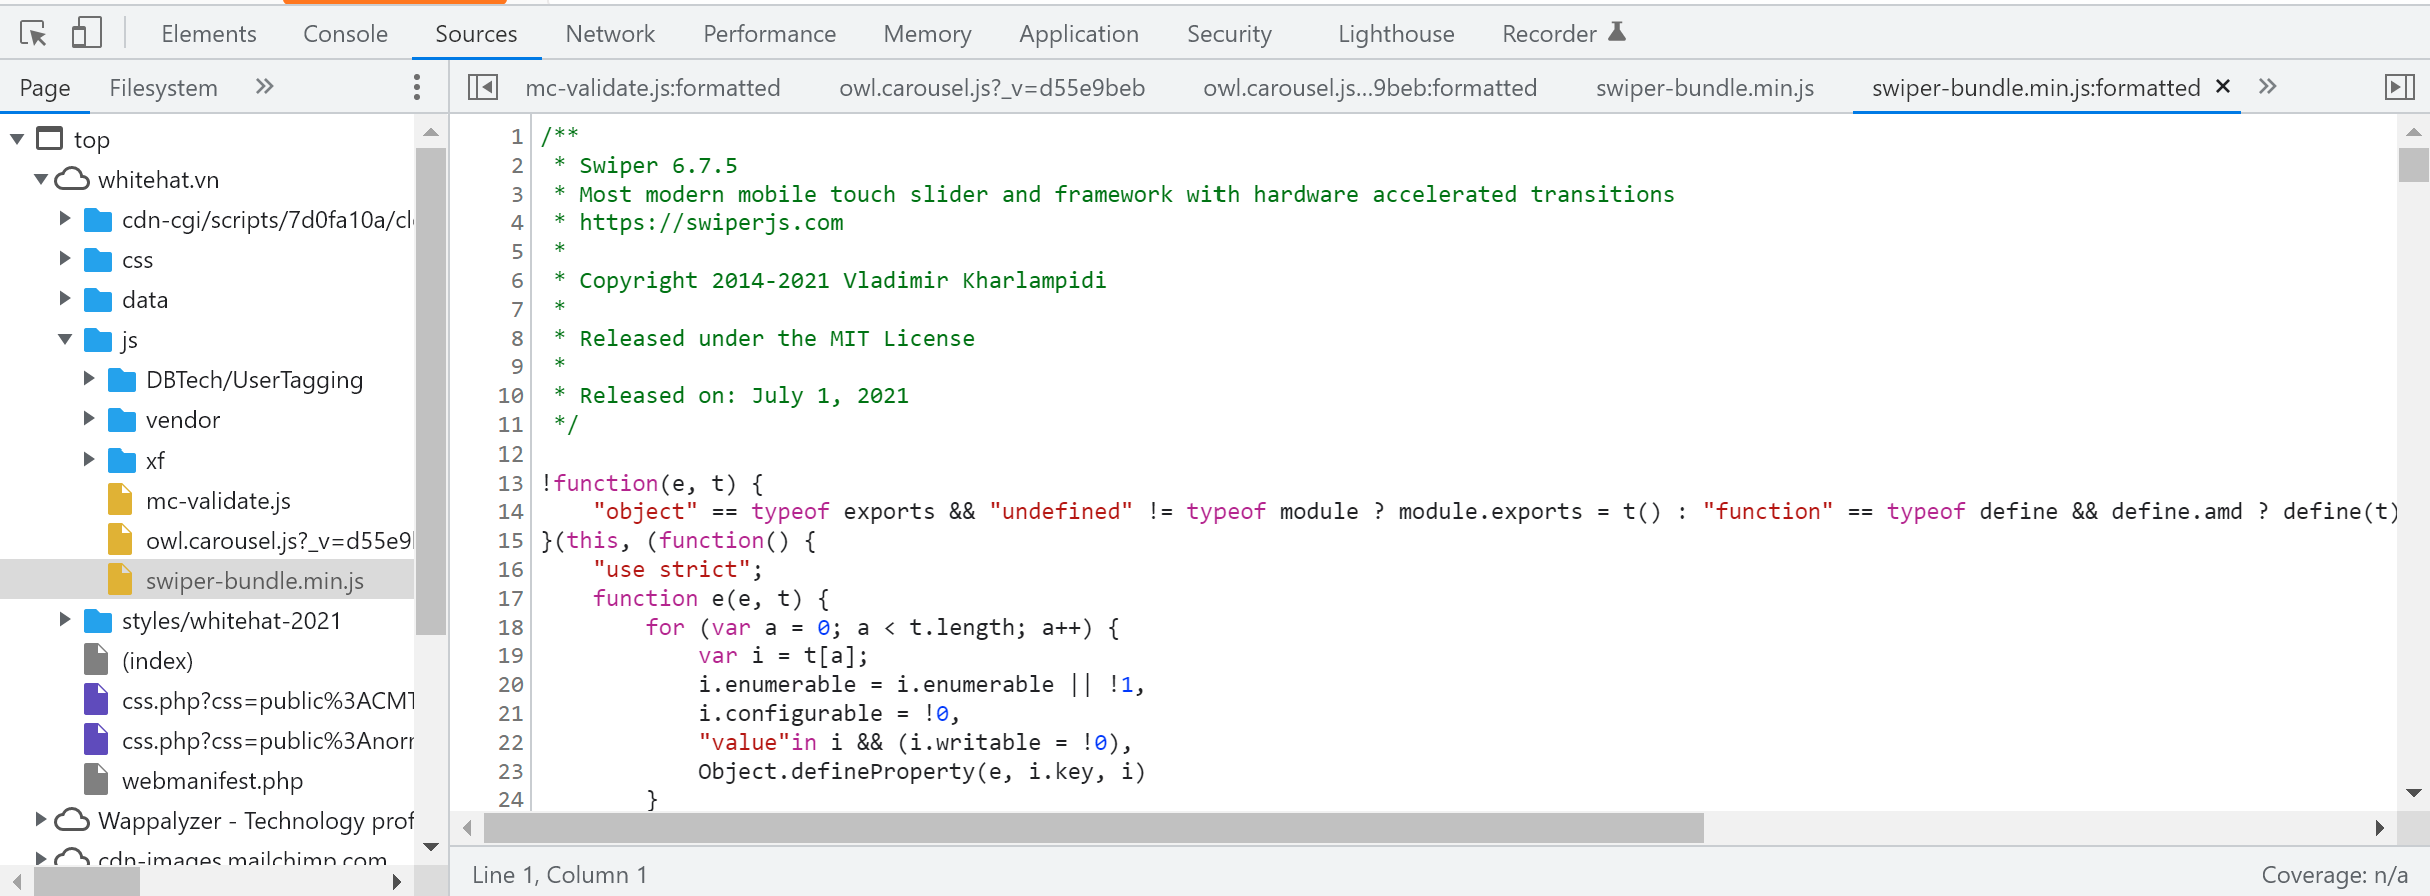Open the mc-validate.js:formatted file tab
Screen dimensions: 2430x896
653,88
